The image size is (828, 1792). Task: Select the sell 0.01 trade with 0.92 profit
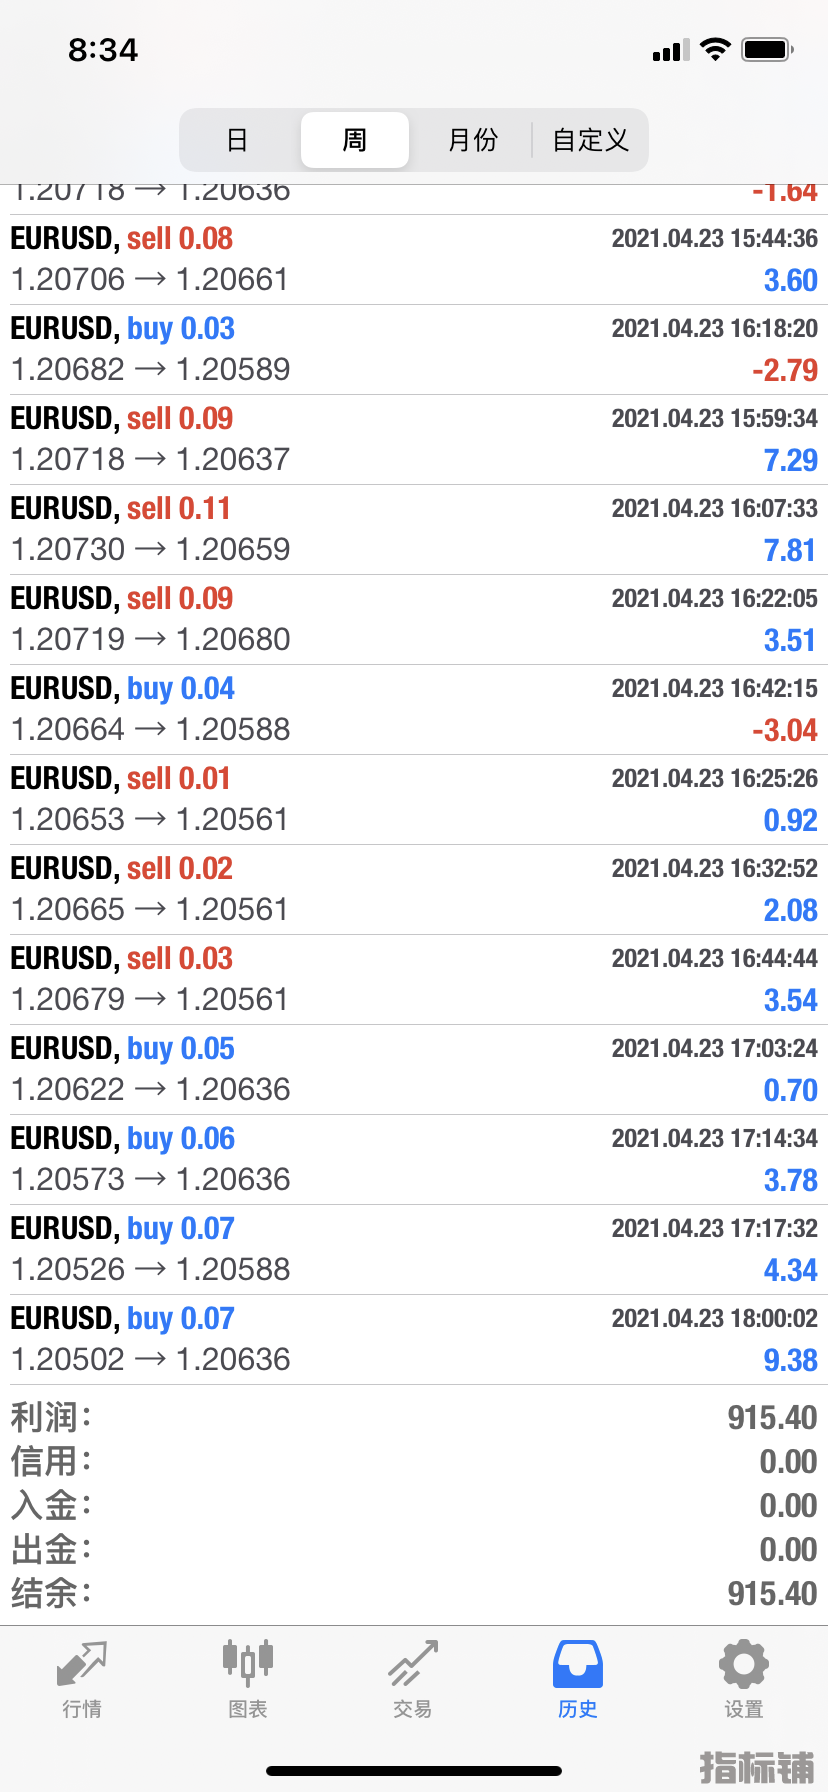click(414, 800)
